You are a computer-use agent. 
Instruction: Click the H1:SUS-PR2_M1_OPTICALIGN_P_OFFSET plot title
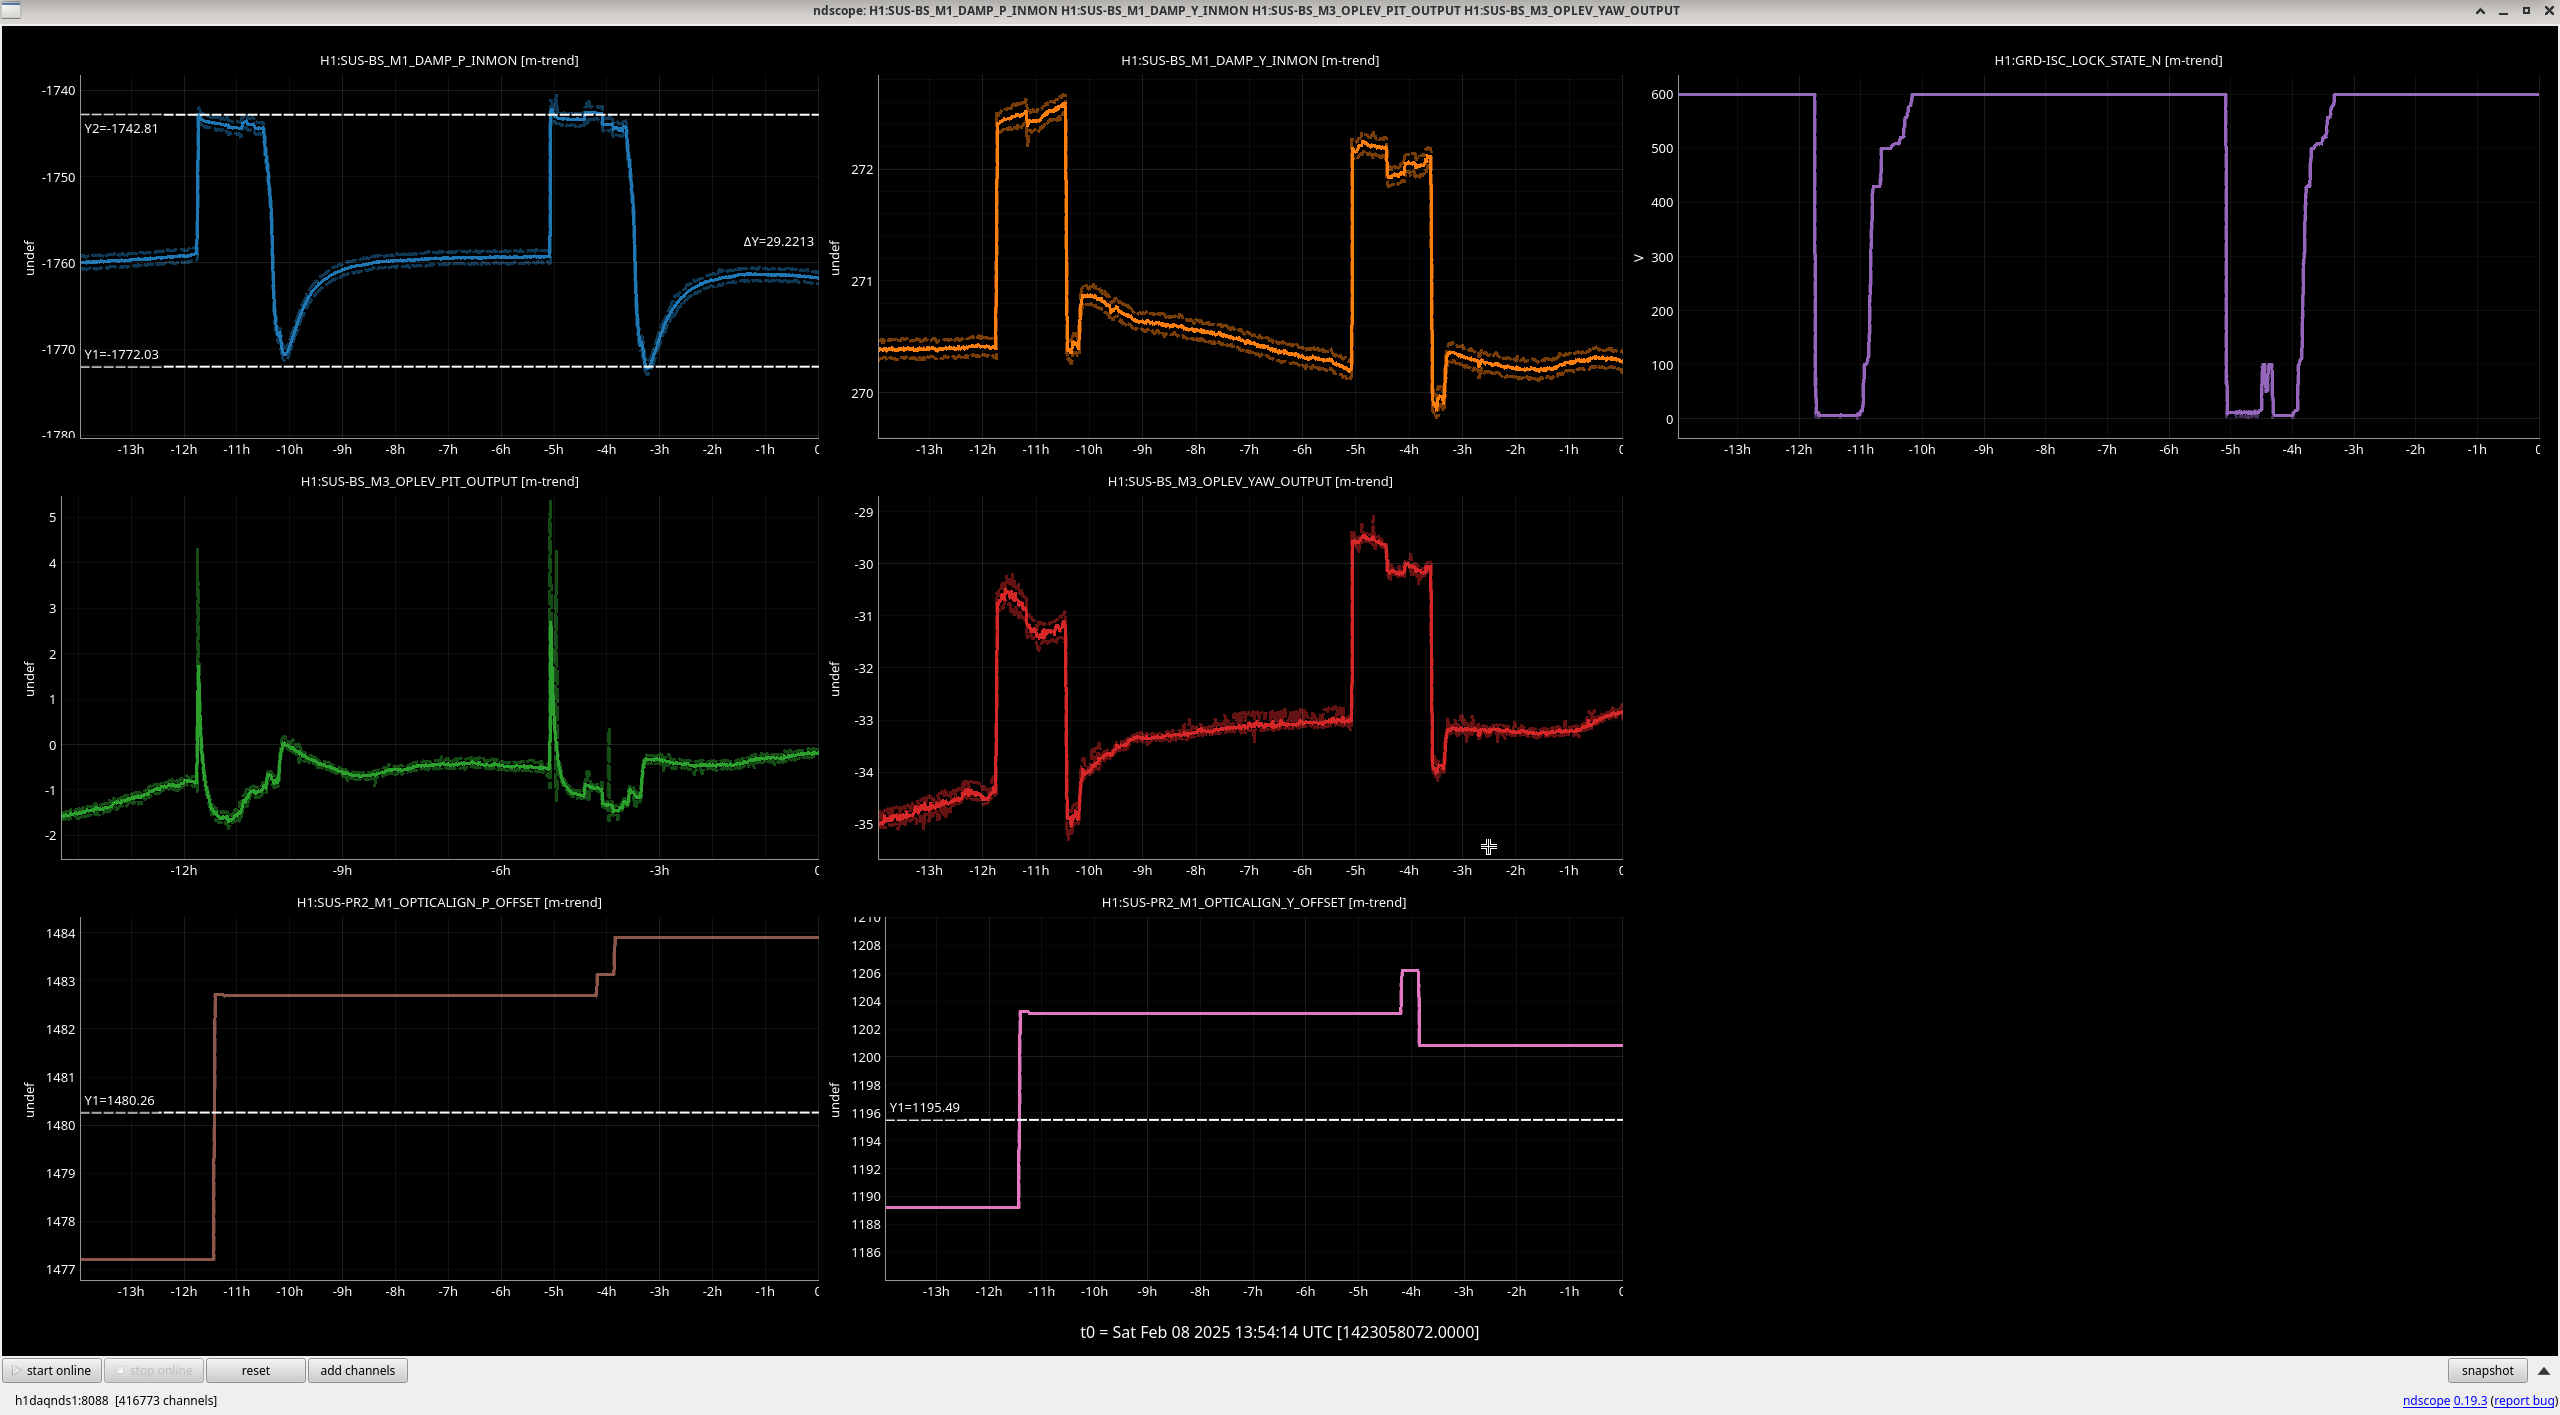449,902
